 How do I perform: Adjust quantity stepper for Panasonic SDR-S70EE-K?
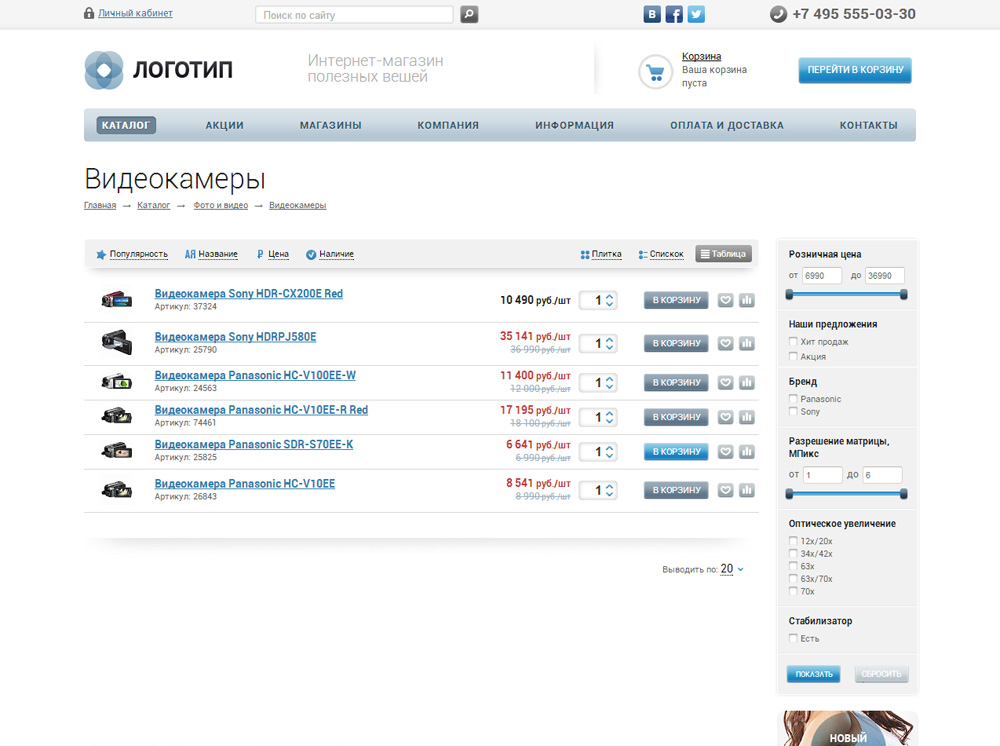pyautogui.click(x=609, y=451)
